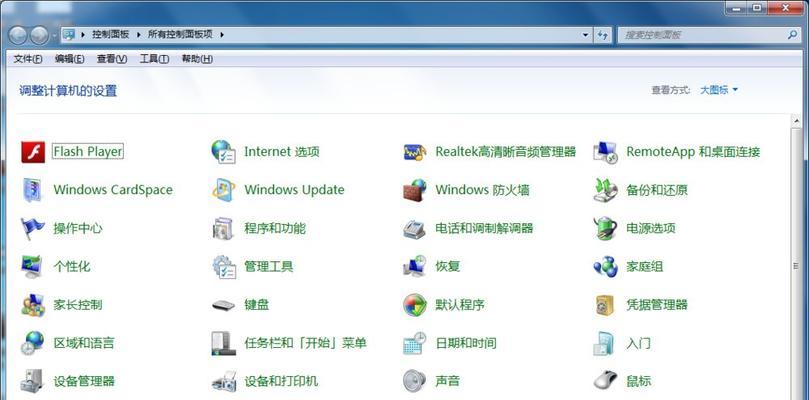
Task: Open the Windows 防火墙 brick wall icon
Action: [x=415, y=190]
